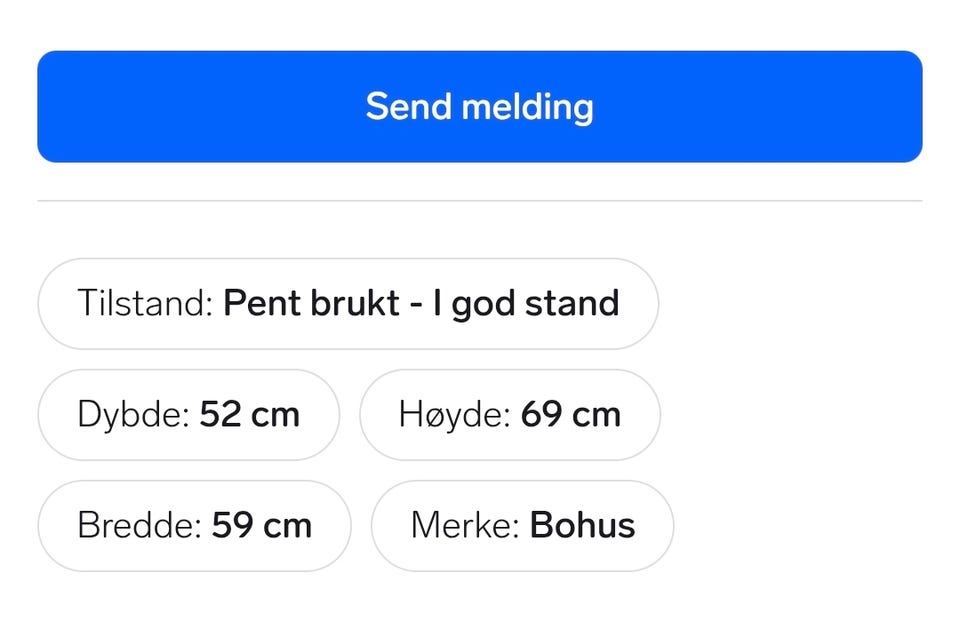The height and width of the screenshot is (629, 960).
Task: Select the bold '52 cm' value
Action: tap(250, 415)
